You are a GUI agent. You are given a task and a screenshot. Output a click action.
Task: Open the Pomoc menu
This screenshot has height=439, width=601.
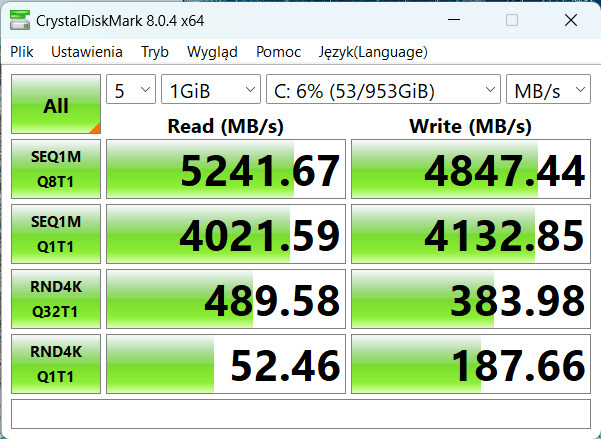click(278, 52)
